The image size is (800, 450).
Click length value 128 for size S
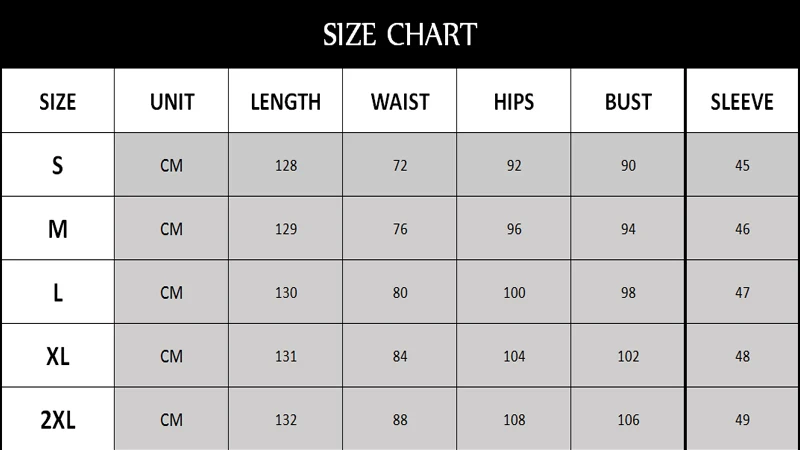click(286, 166)
